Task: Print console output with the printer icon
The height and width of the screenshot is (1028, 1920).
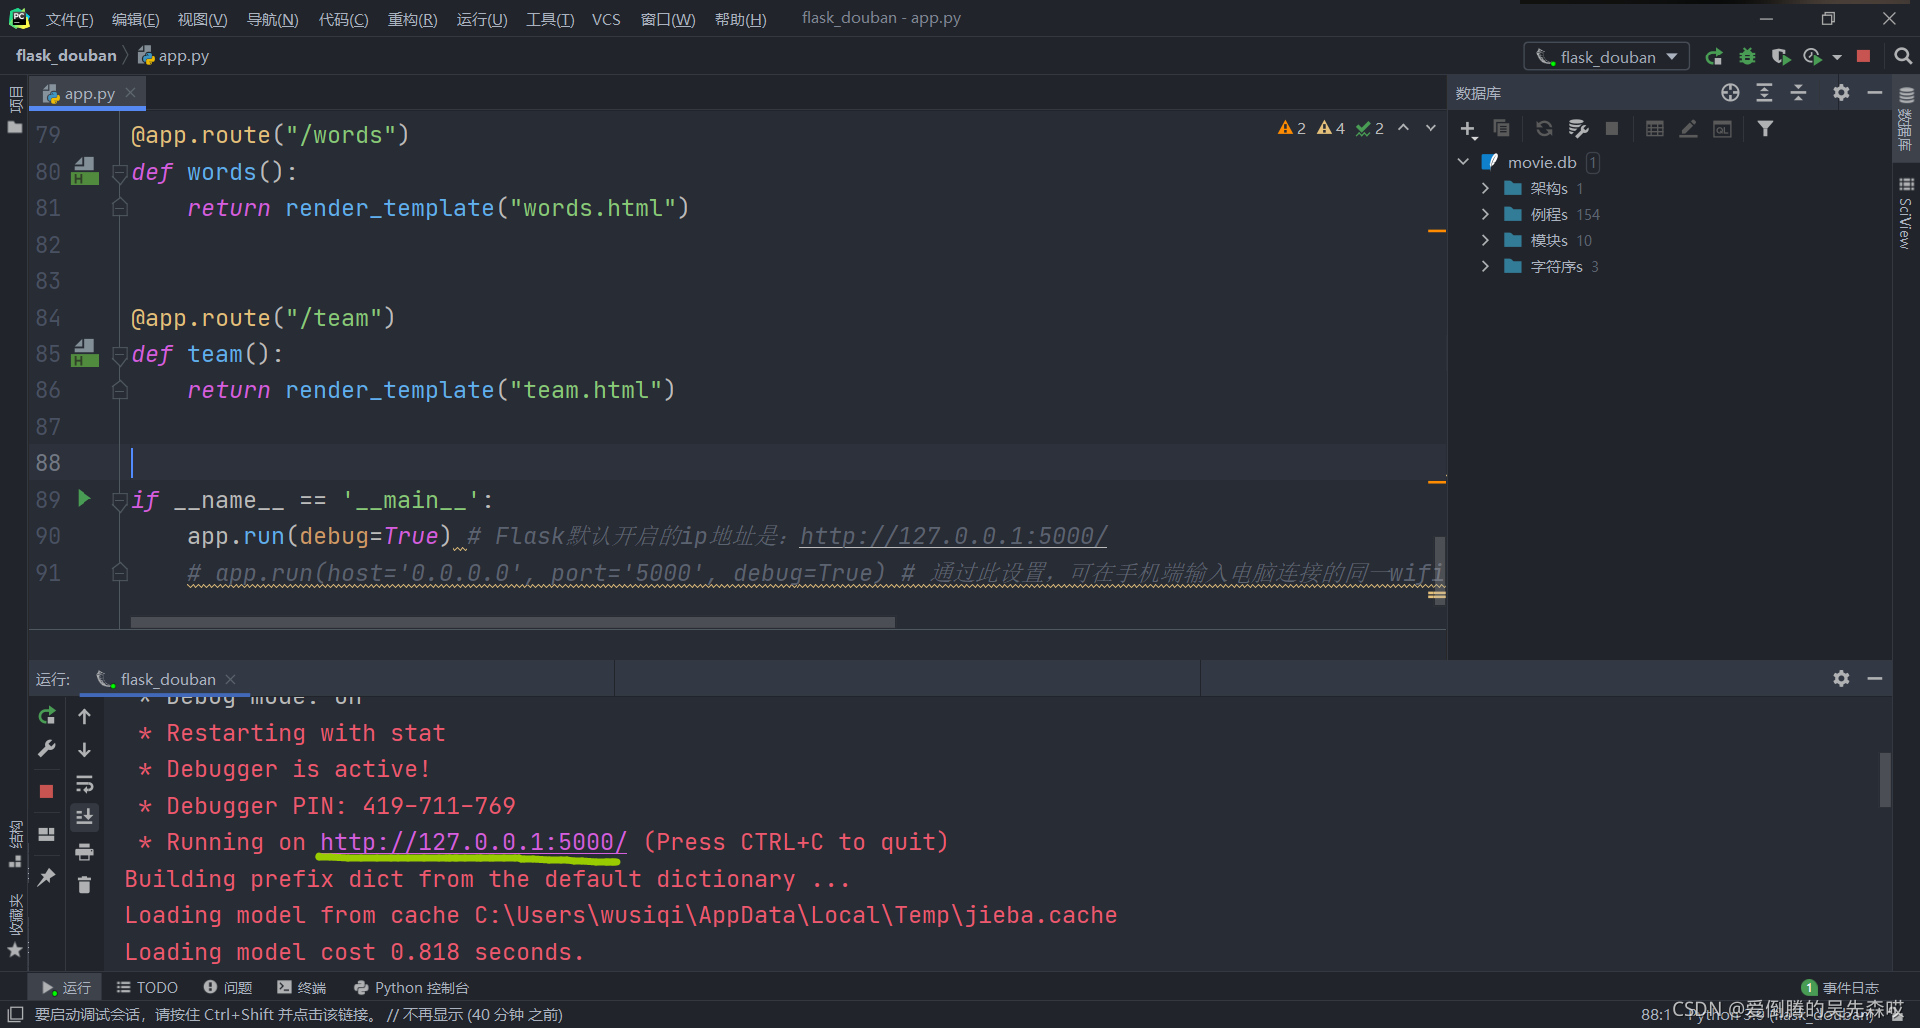Action: pos(84,852)
